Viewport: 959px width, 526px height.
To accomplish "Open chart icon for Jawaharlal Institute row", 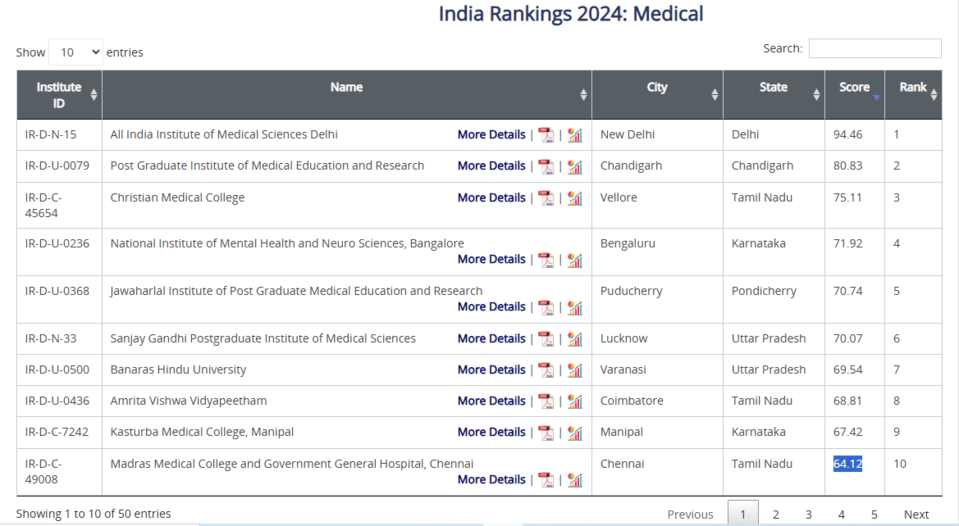I will 575,308.
